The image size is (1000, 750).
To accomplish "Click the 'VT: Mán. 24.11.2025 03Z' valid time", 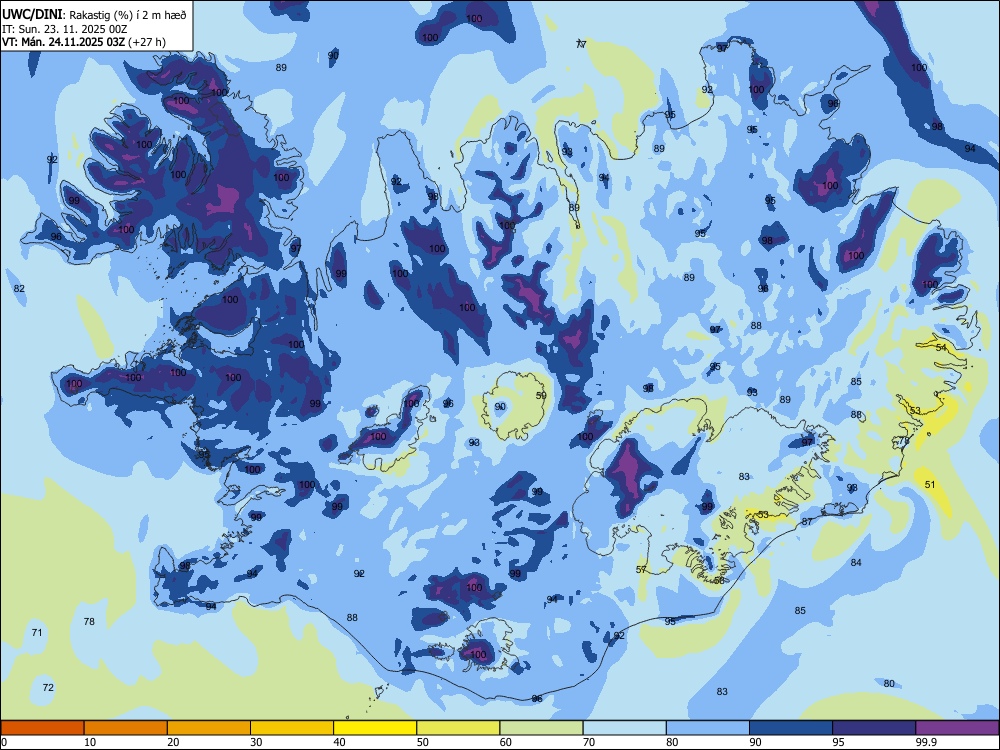I will [x=63, y=42].
